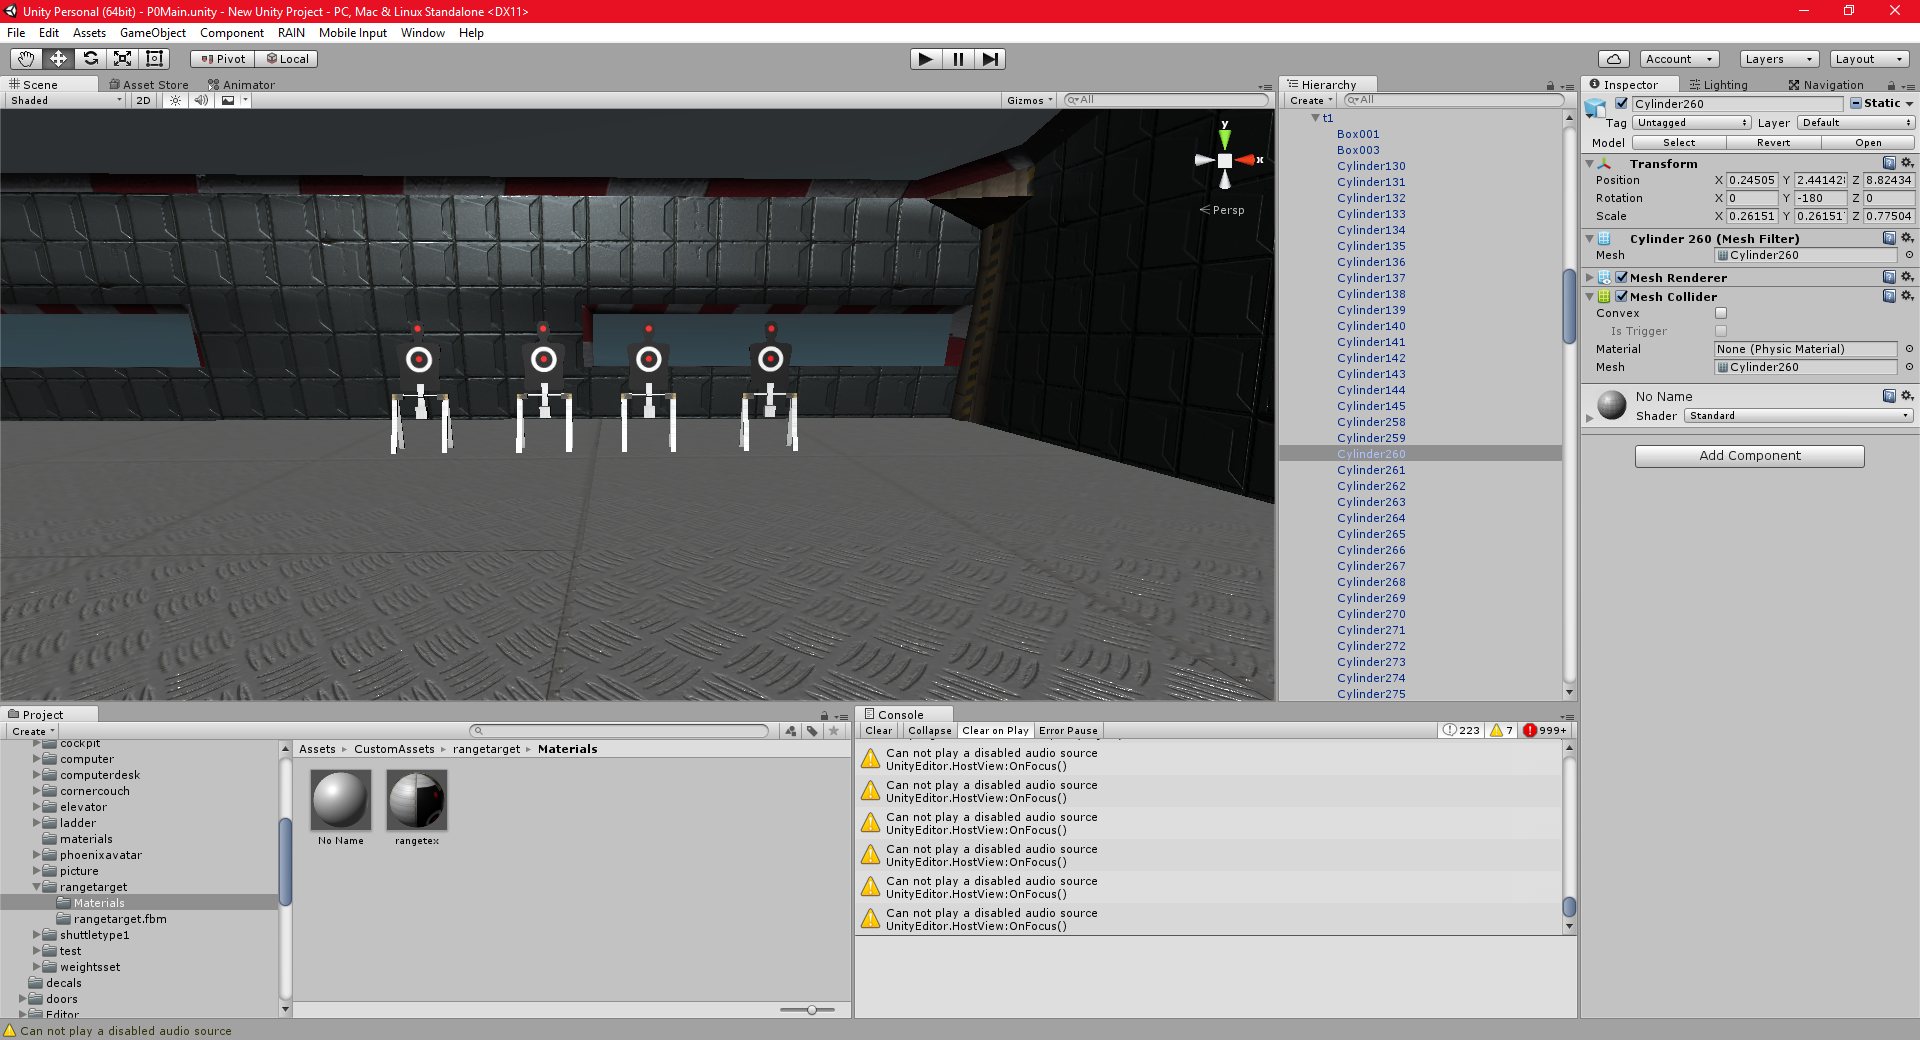Image resolution: width=1920 pixels, height=1040 pixels.
Task: Open the Shader Standard dropdown
Action: pos(1798,416)
